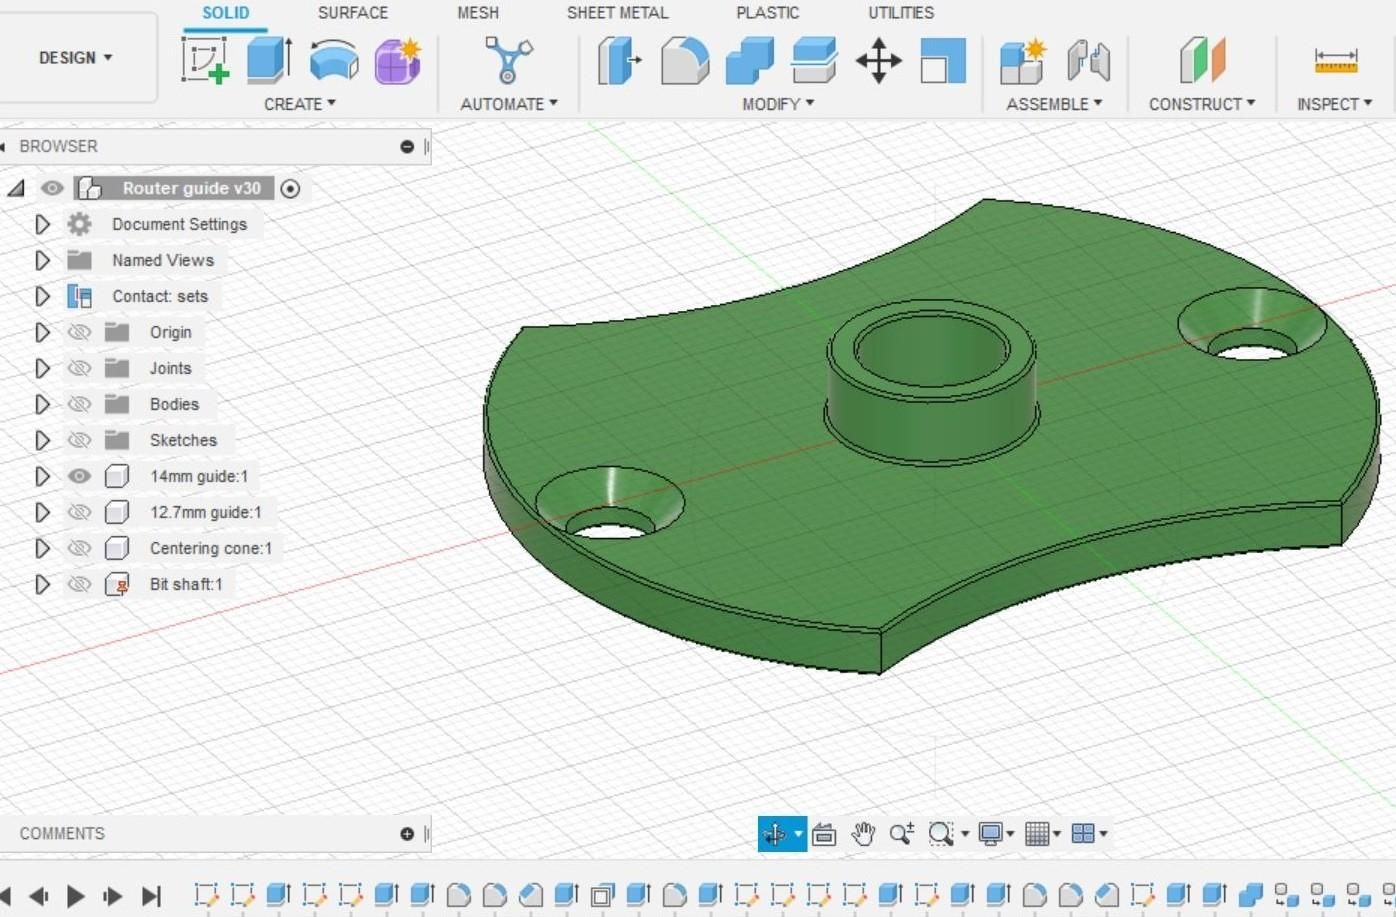
Task: Open Display Settings in the navigation bar
Action: pyautogui.click(x=991, y=833)
